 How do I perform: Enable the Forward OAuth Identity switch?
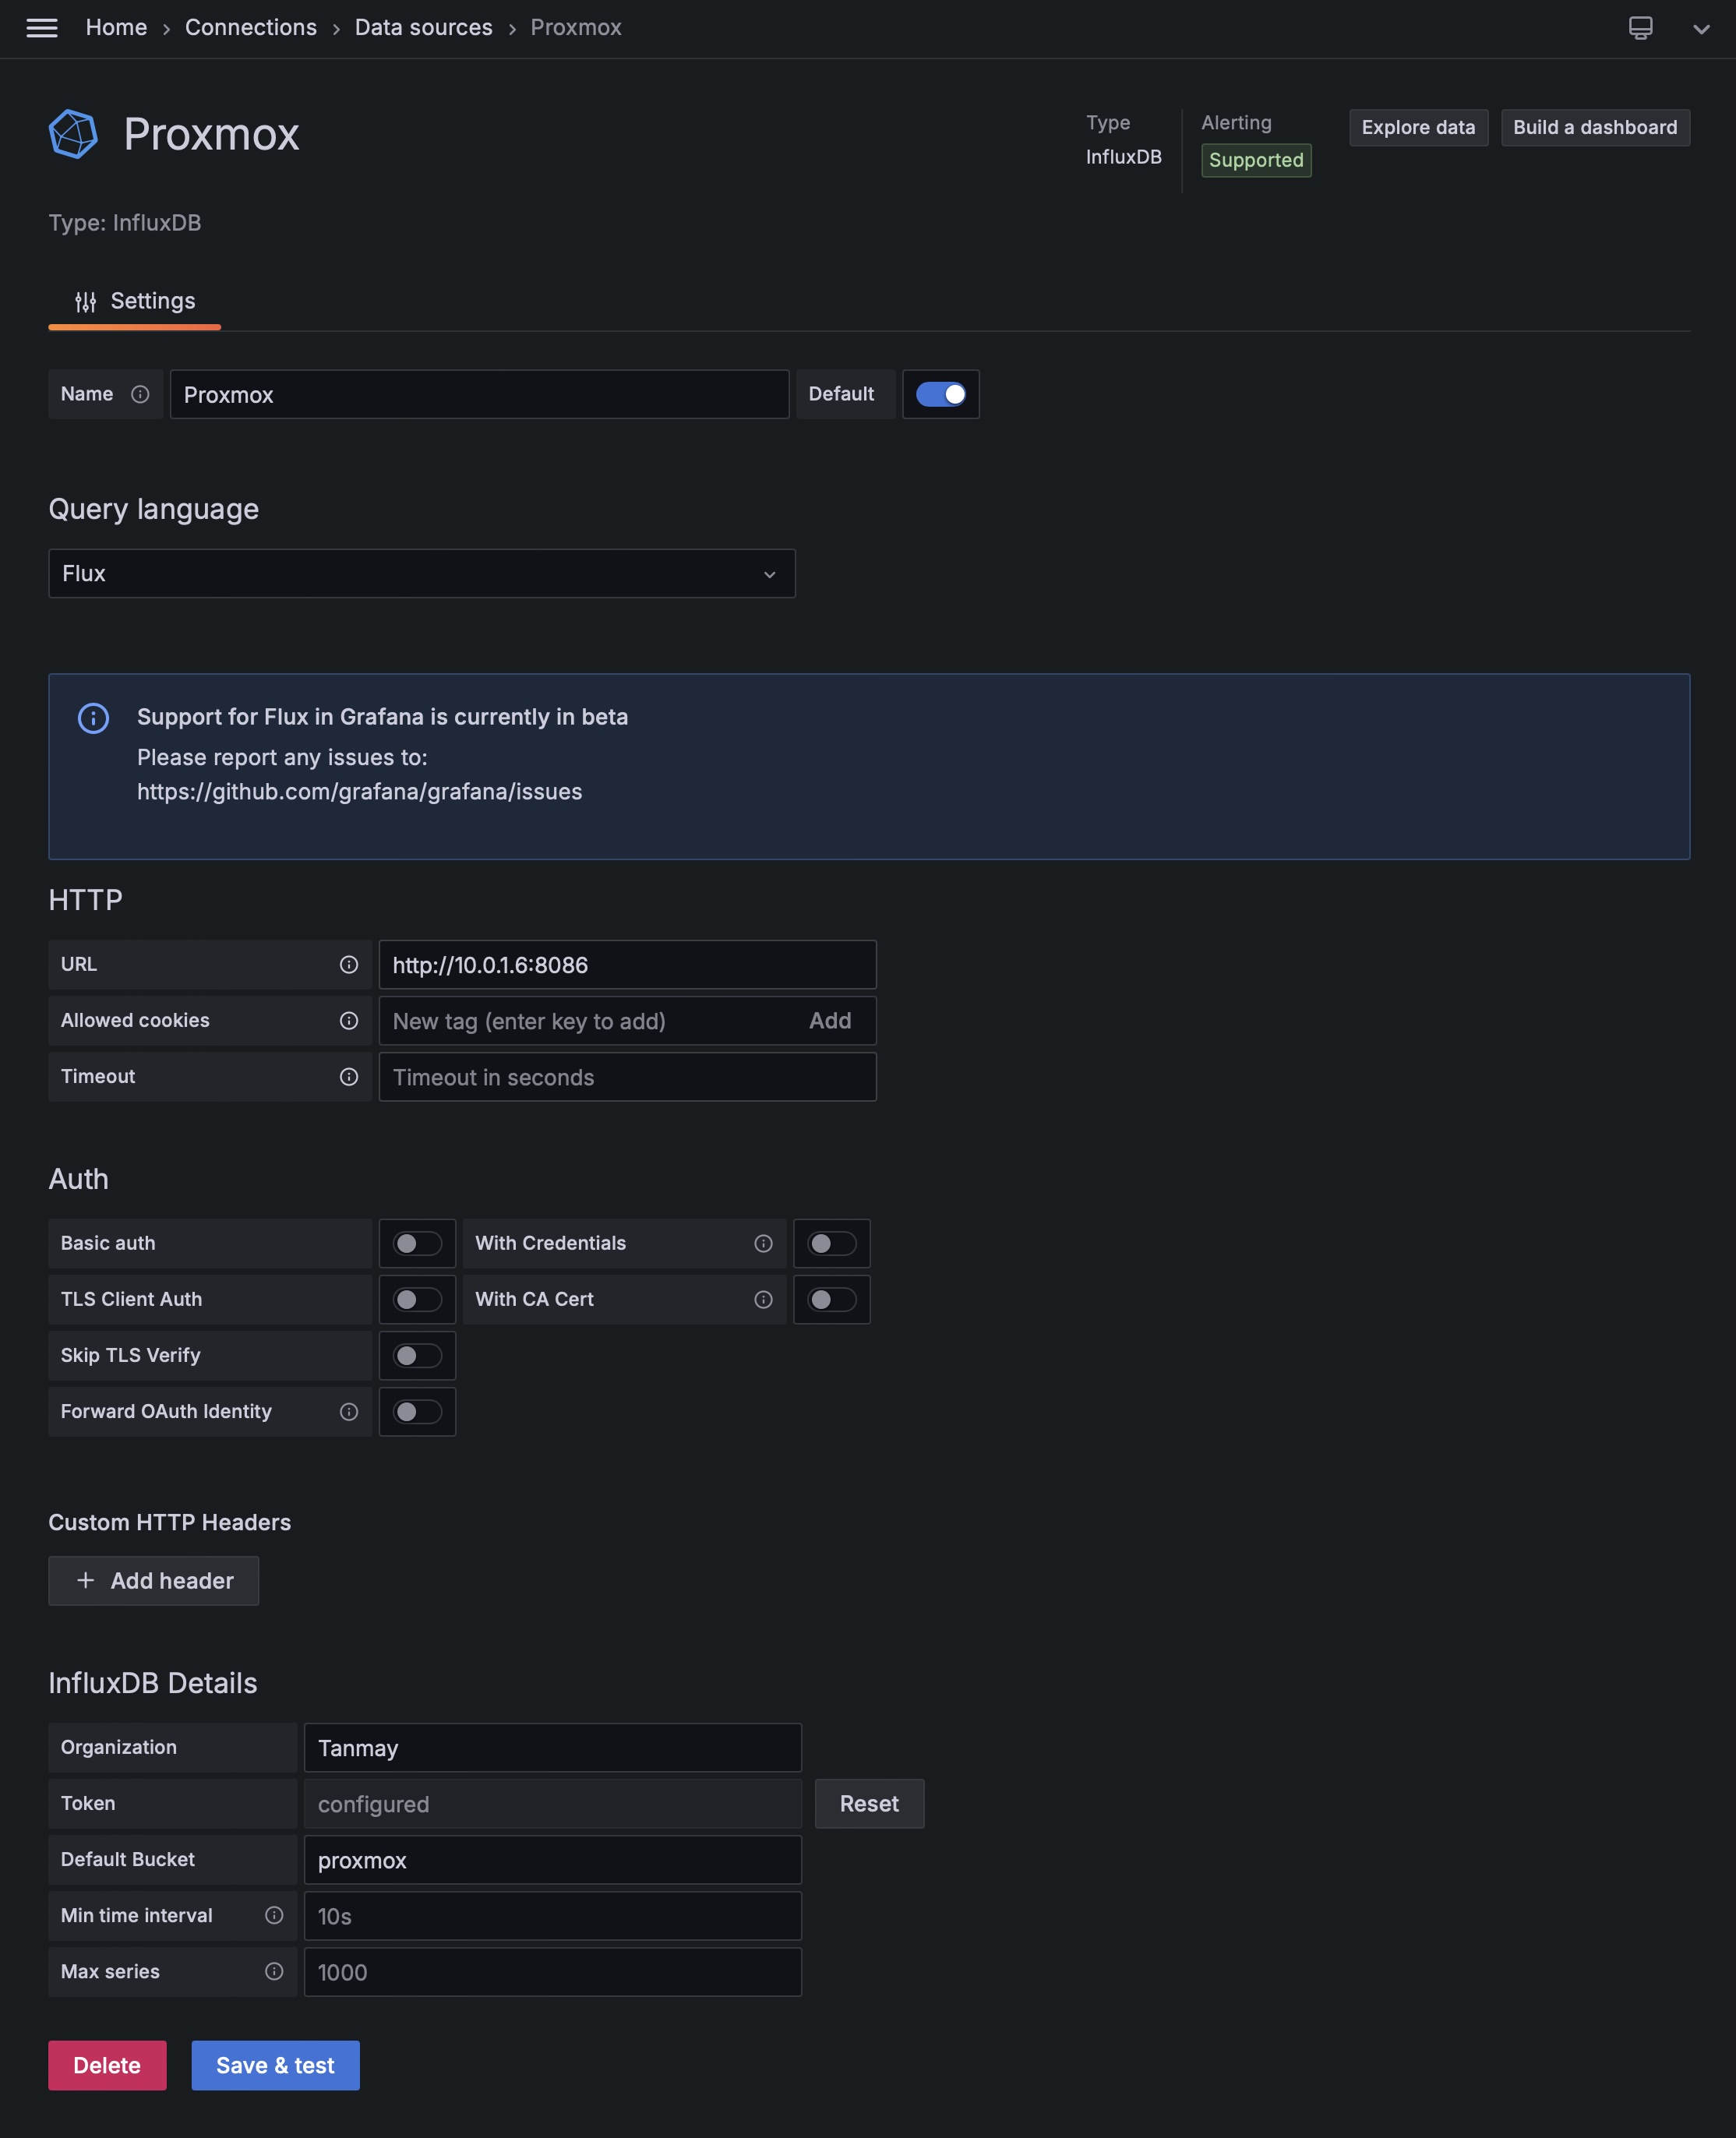coord(417,1411)
